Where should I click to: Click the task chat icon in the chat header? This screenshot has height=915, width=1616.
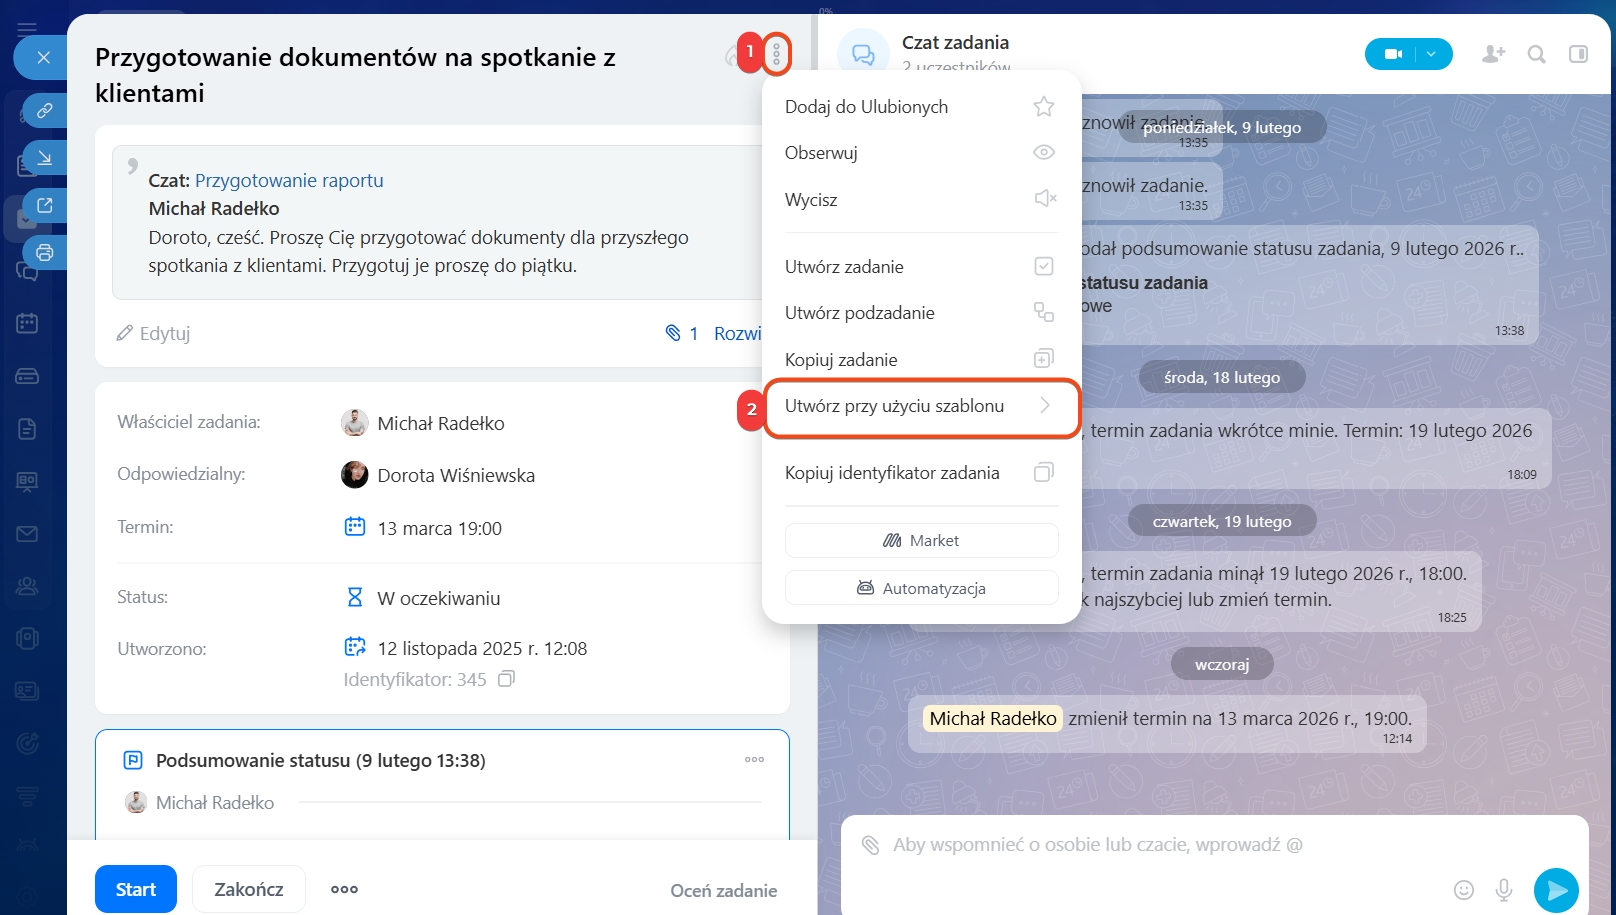point(862,54)
